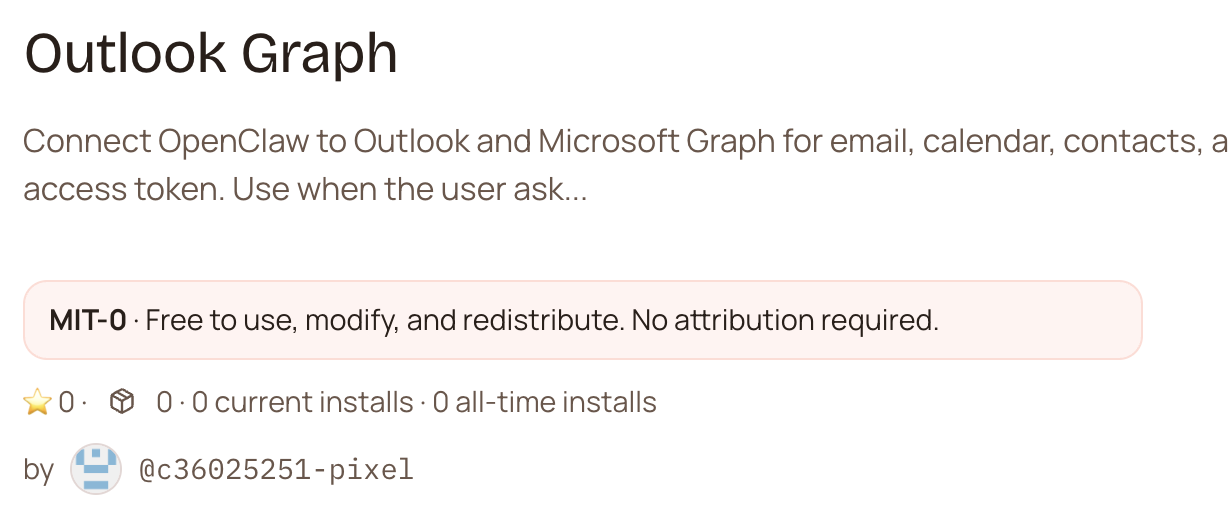The width and height of the screenshot is (1228, 510).
Task: Click the Outlook Graph title
Action: coord(211,53)
